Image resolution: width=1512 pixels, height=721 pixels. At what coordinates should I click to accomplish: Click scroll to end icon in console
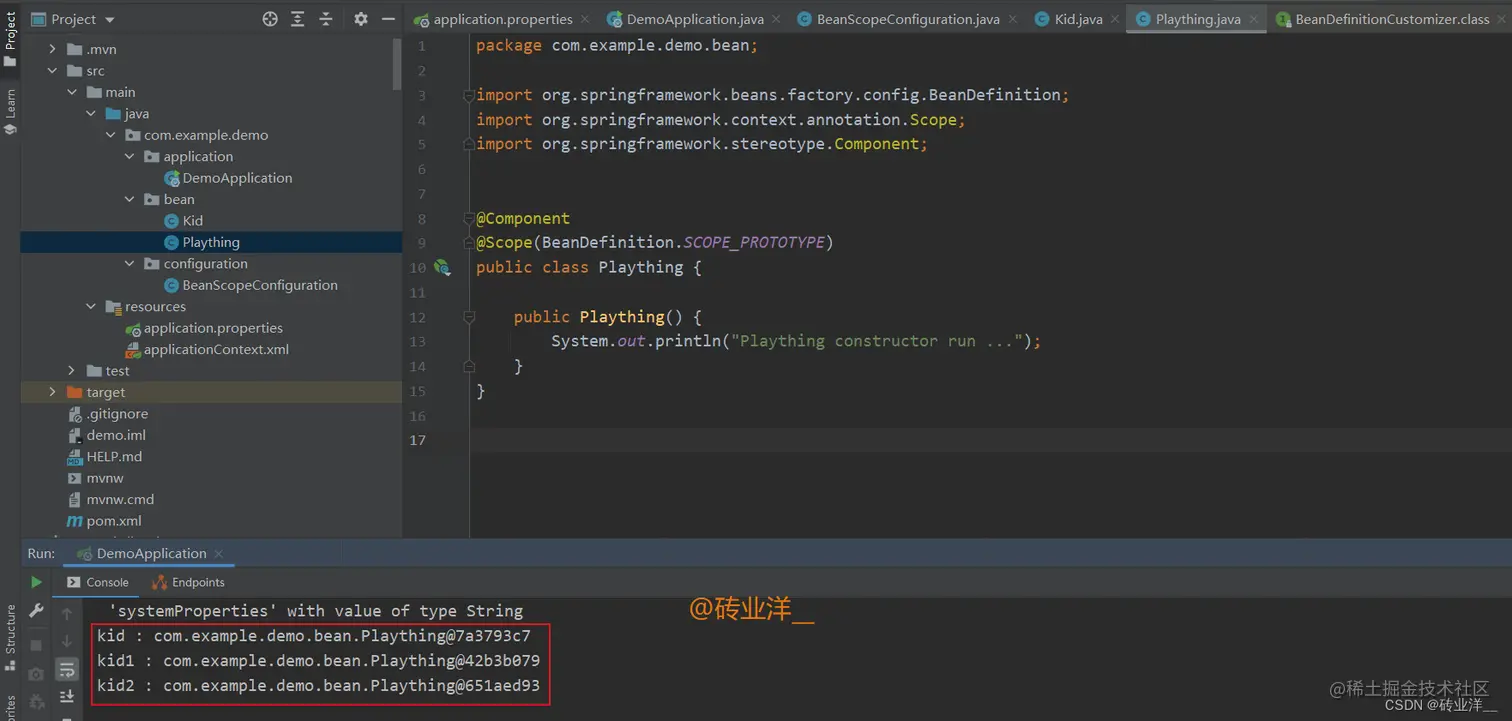coord(67,696)
